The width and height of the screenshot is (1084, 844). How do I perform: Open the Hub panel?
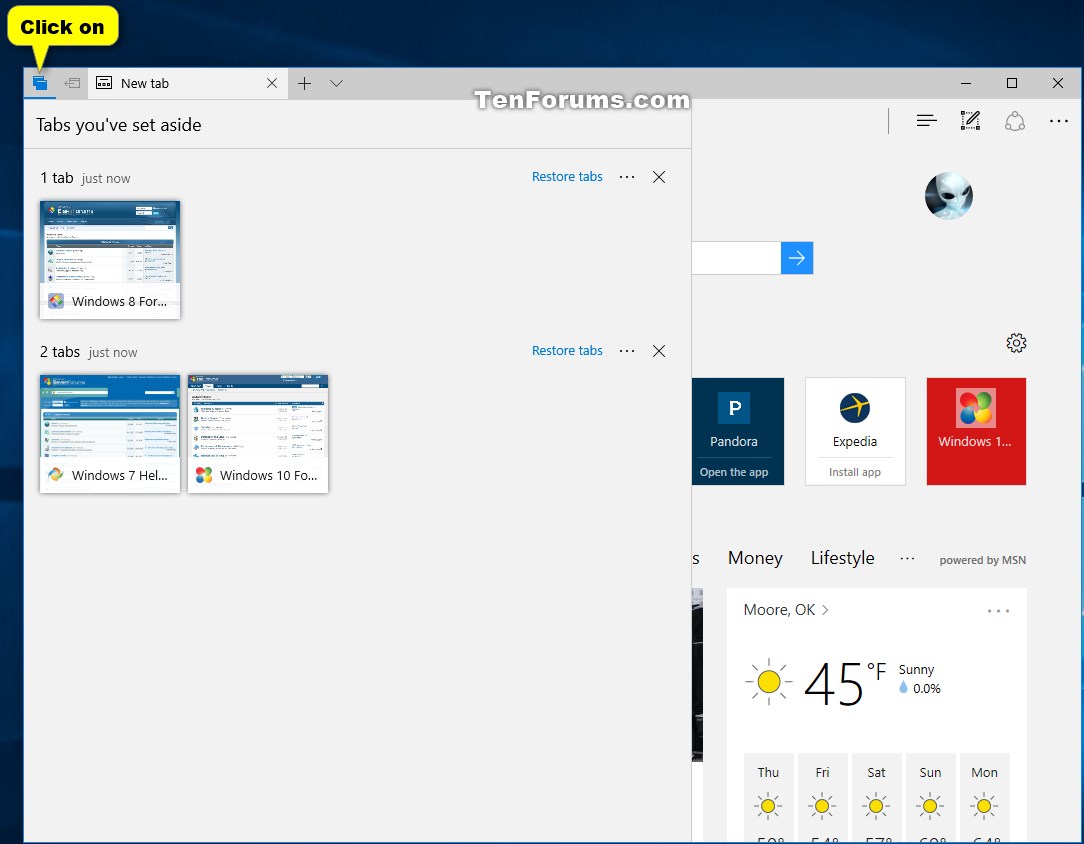[927, 120]
